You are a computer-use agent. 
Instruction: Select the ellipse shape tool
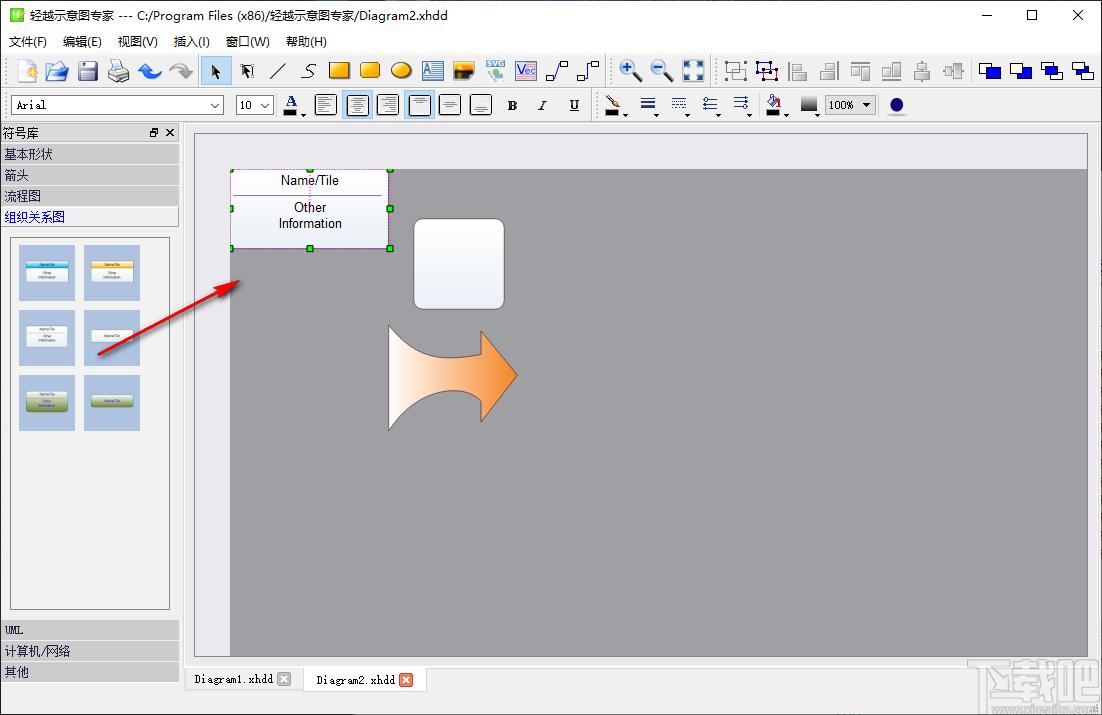[401, 71]
